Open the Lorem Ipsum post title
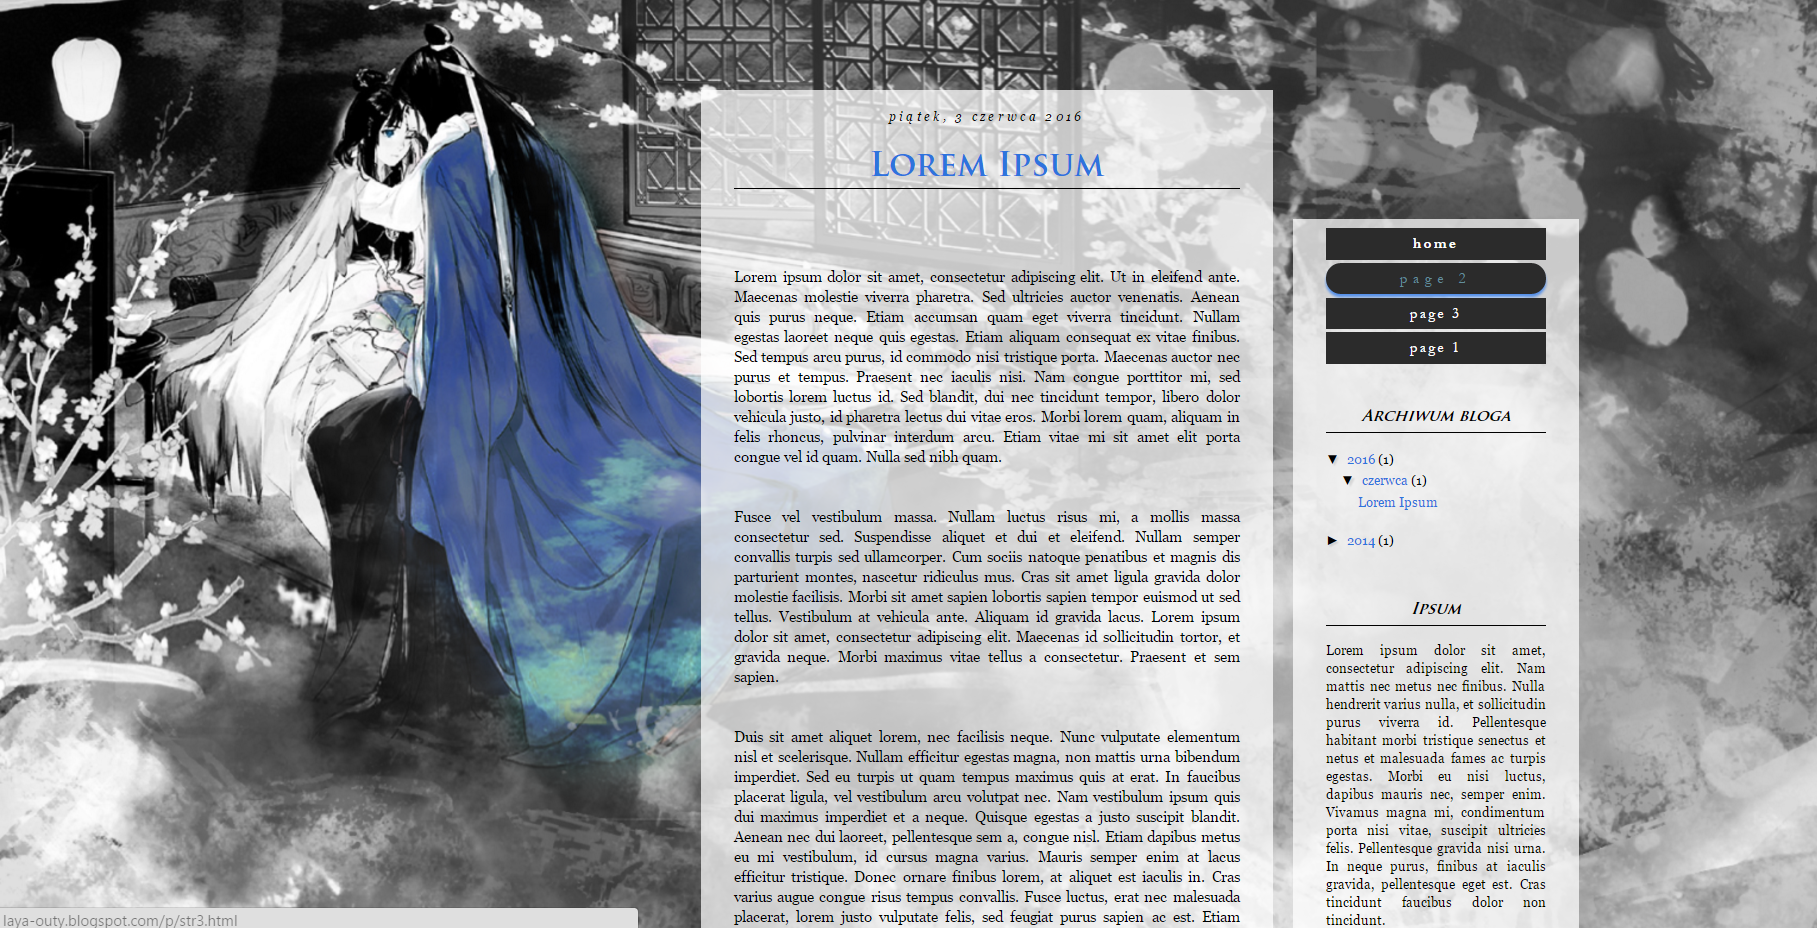 pyautogui.click(x=986, y=164)
